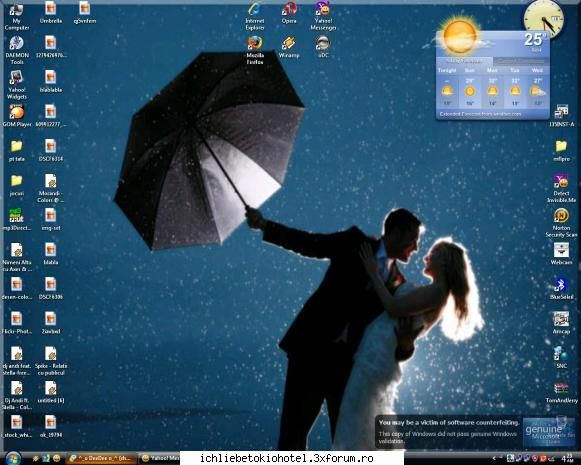Open the 'pt tata' folder

click(x=17, y=151)
